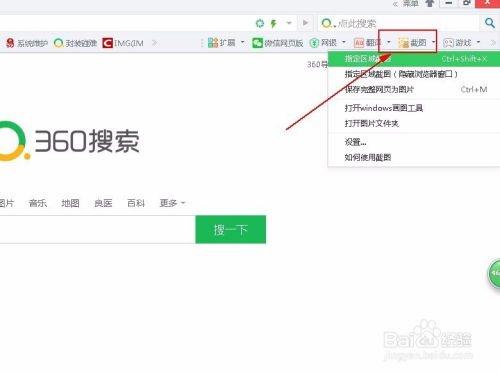Choose 指定区域截图（隐藏浏览器窗口）
The image size is (500, 373).
click(x=414, y=74)
